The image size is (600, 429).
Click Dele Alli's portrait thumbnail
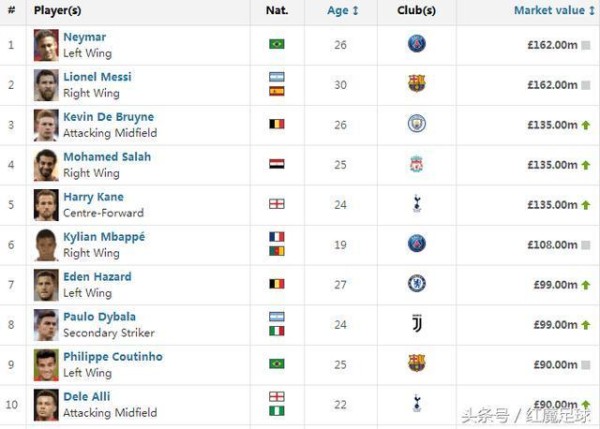tap(46, 404)
